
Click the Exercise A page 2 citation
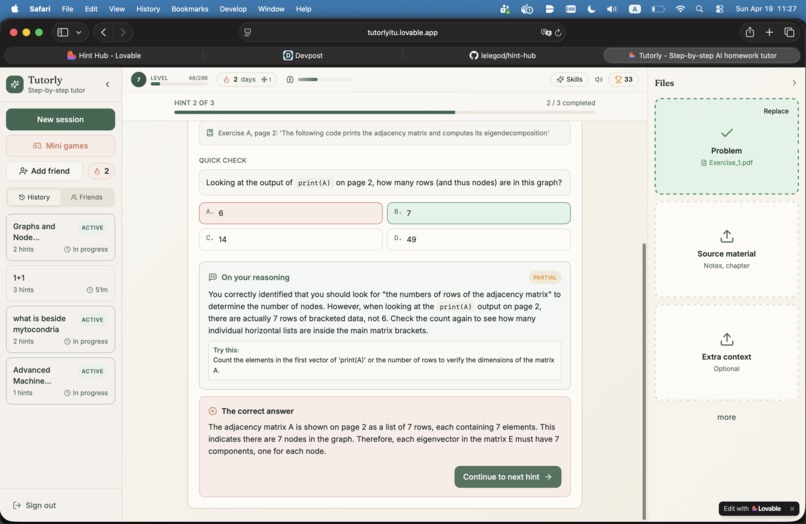(384, 133)
